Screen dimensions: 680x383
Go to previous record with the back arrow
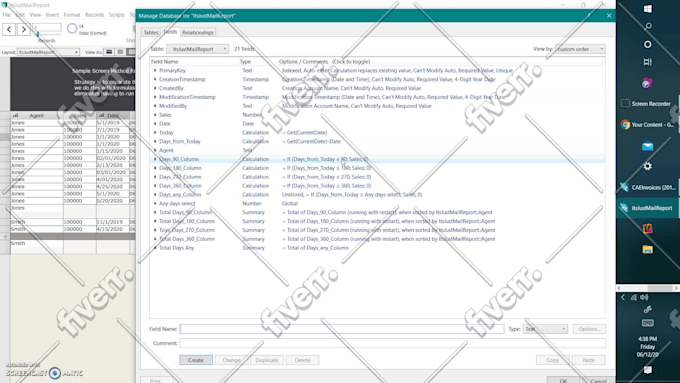point(9,29)
